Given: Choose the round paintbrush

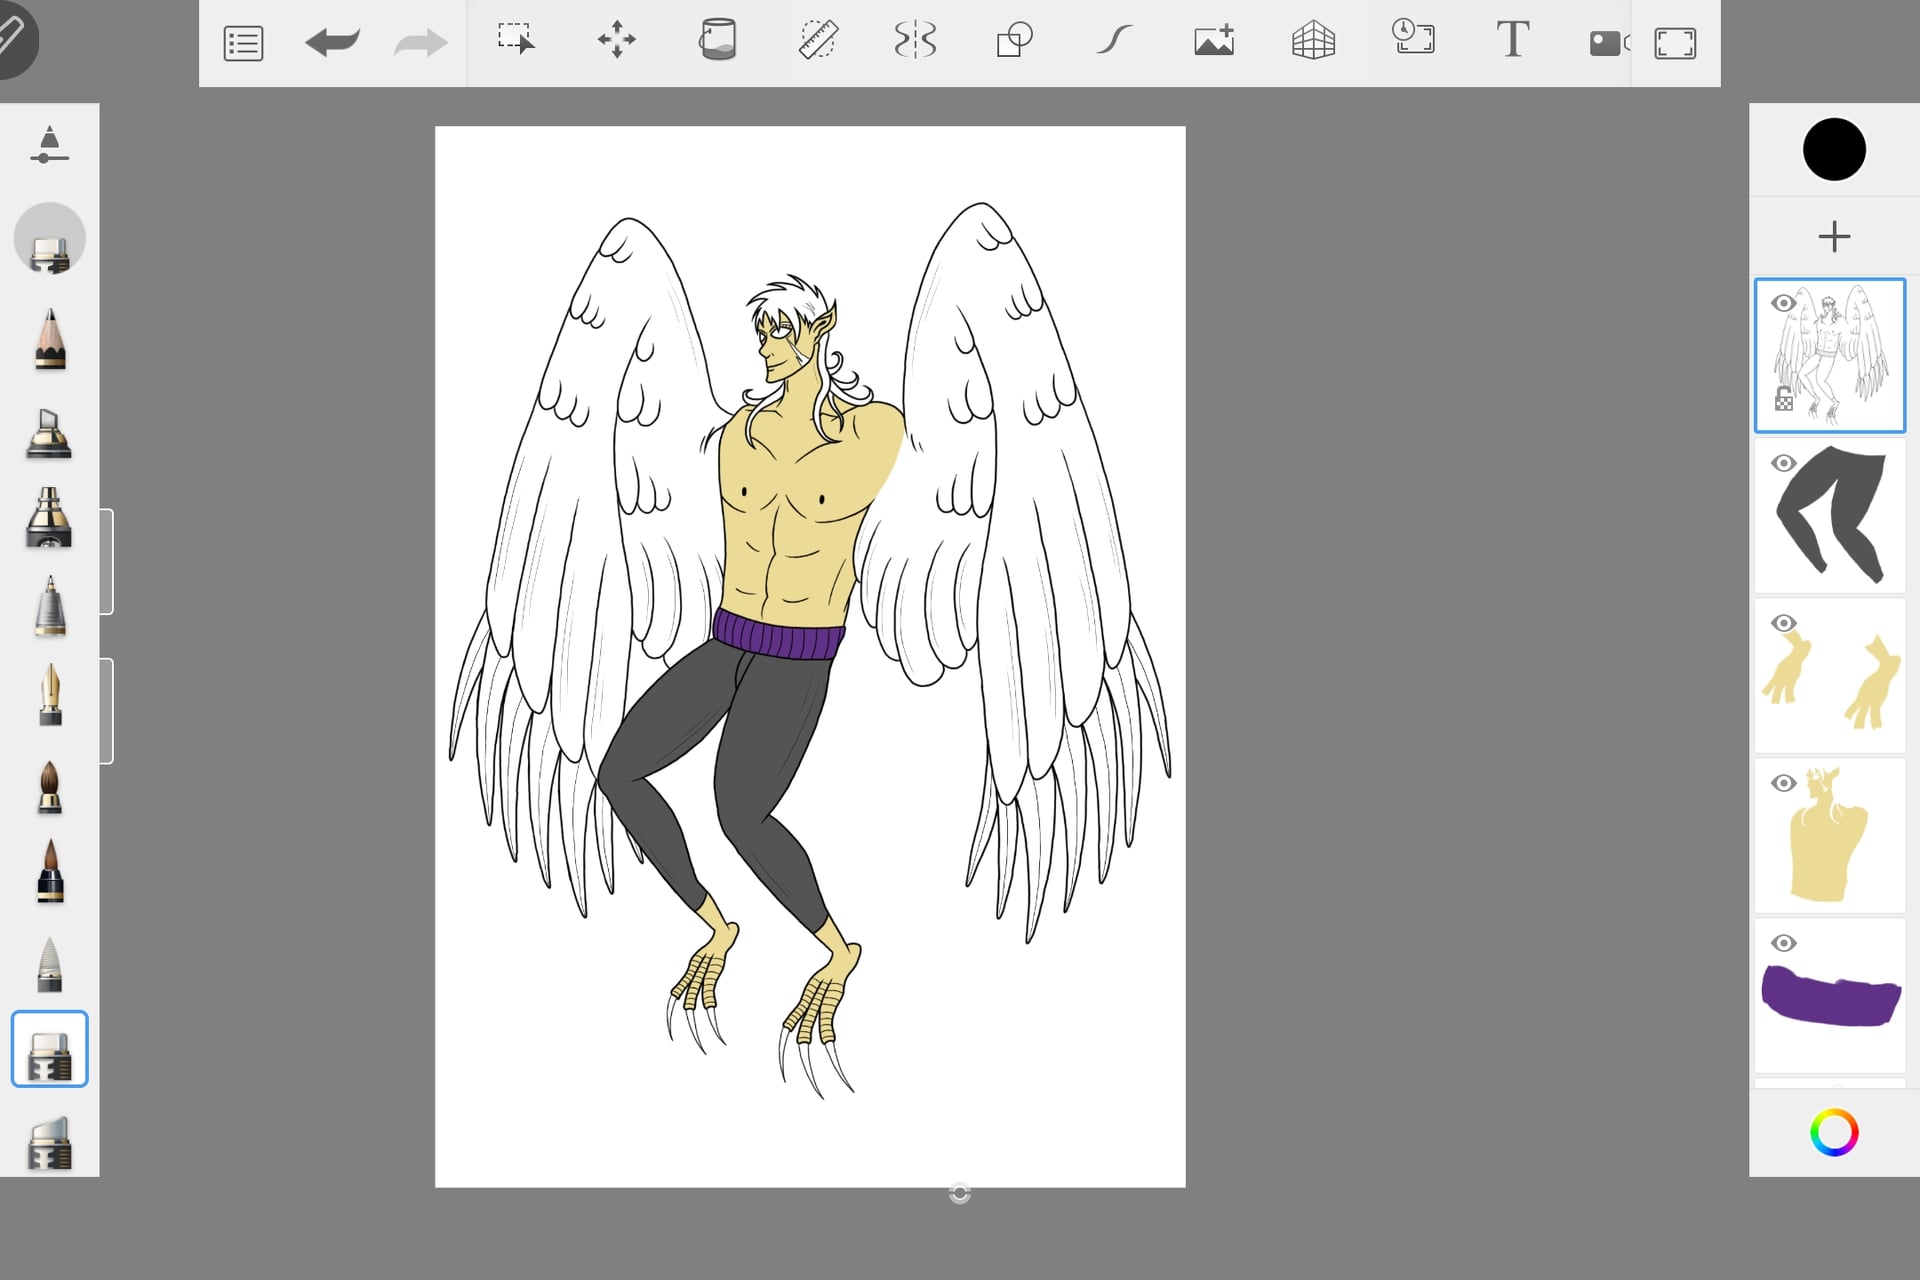Looking at the screenshot, I should click(49, 788).
